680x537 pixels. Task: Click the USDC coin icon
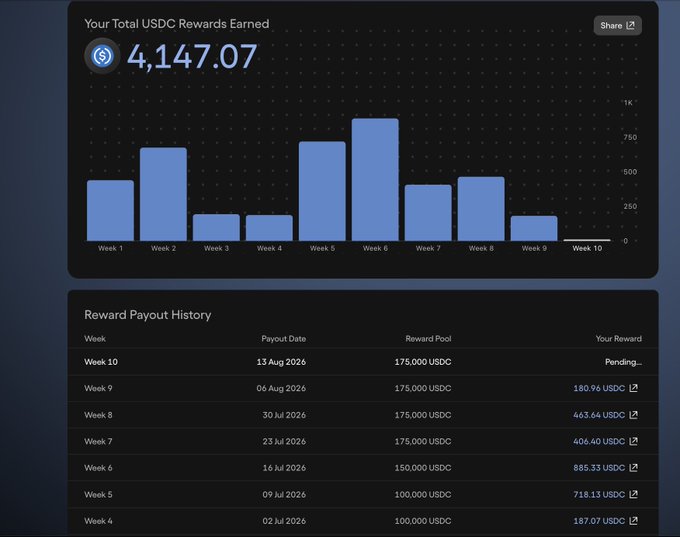click(102, 56)
